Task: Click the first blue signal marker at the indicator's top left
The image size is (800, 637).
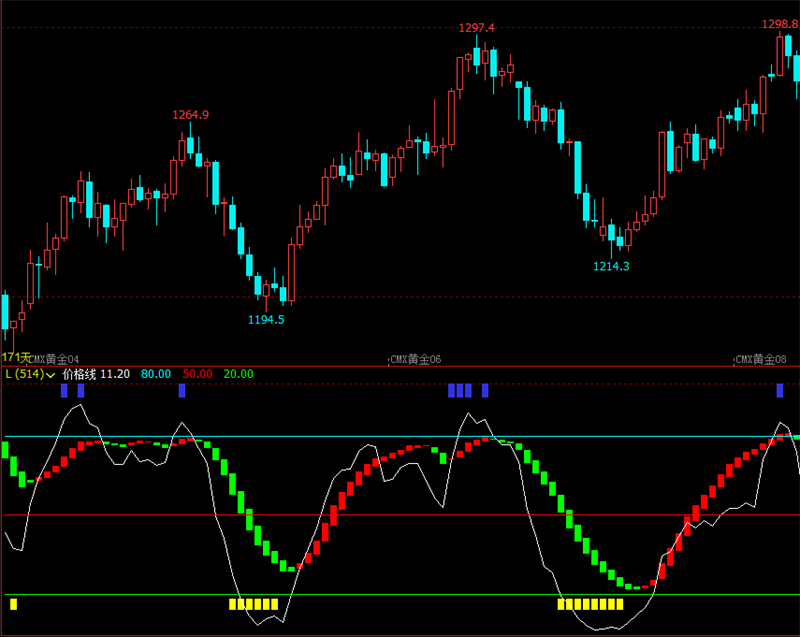Action: [64, 391]
